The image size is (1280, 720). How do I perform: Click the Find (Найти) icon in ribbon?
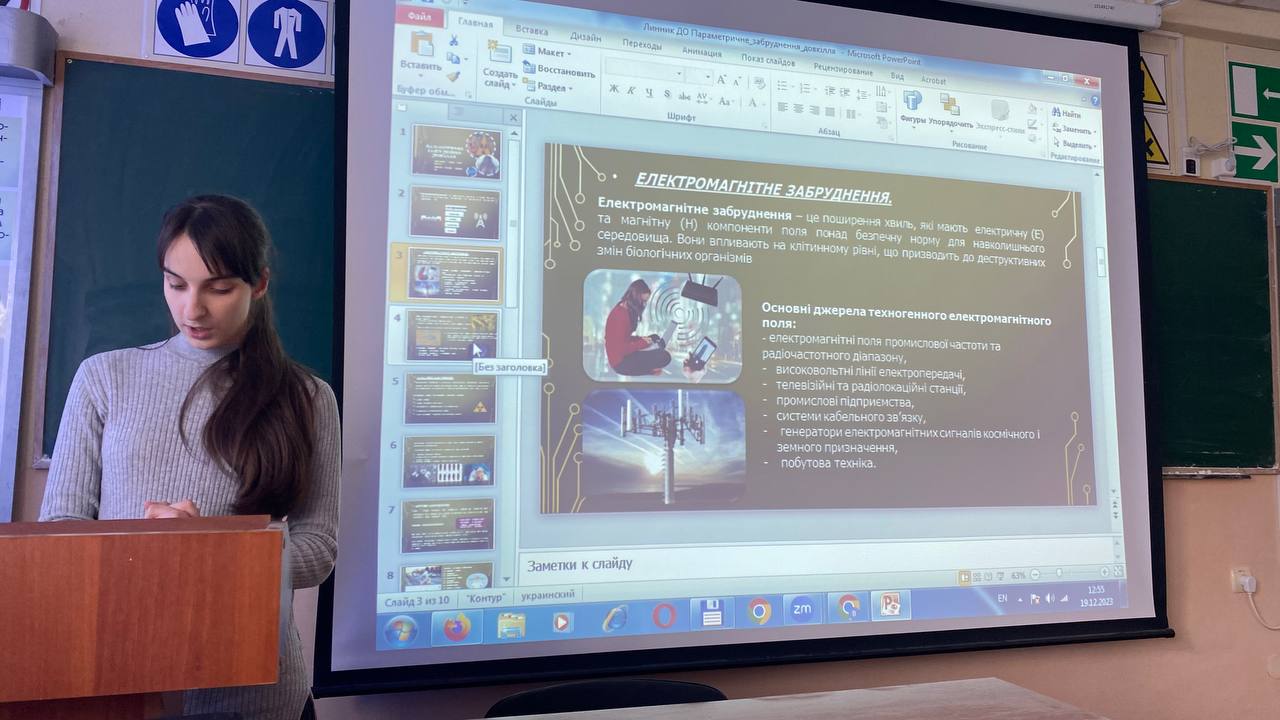click(1065, 114)
